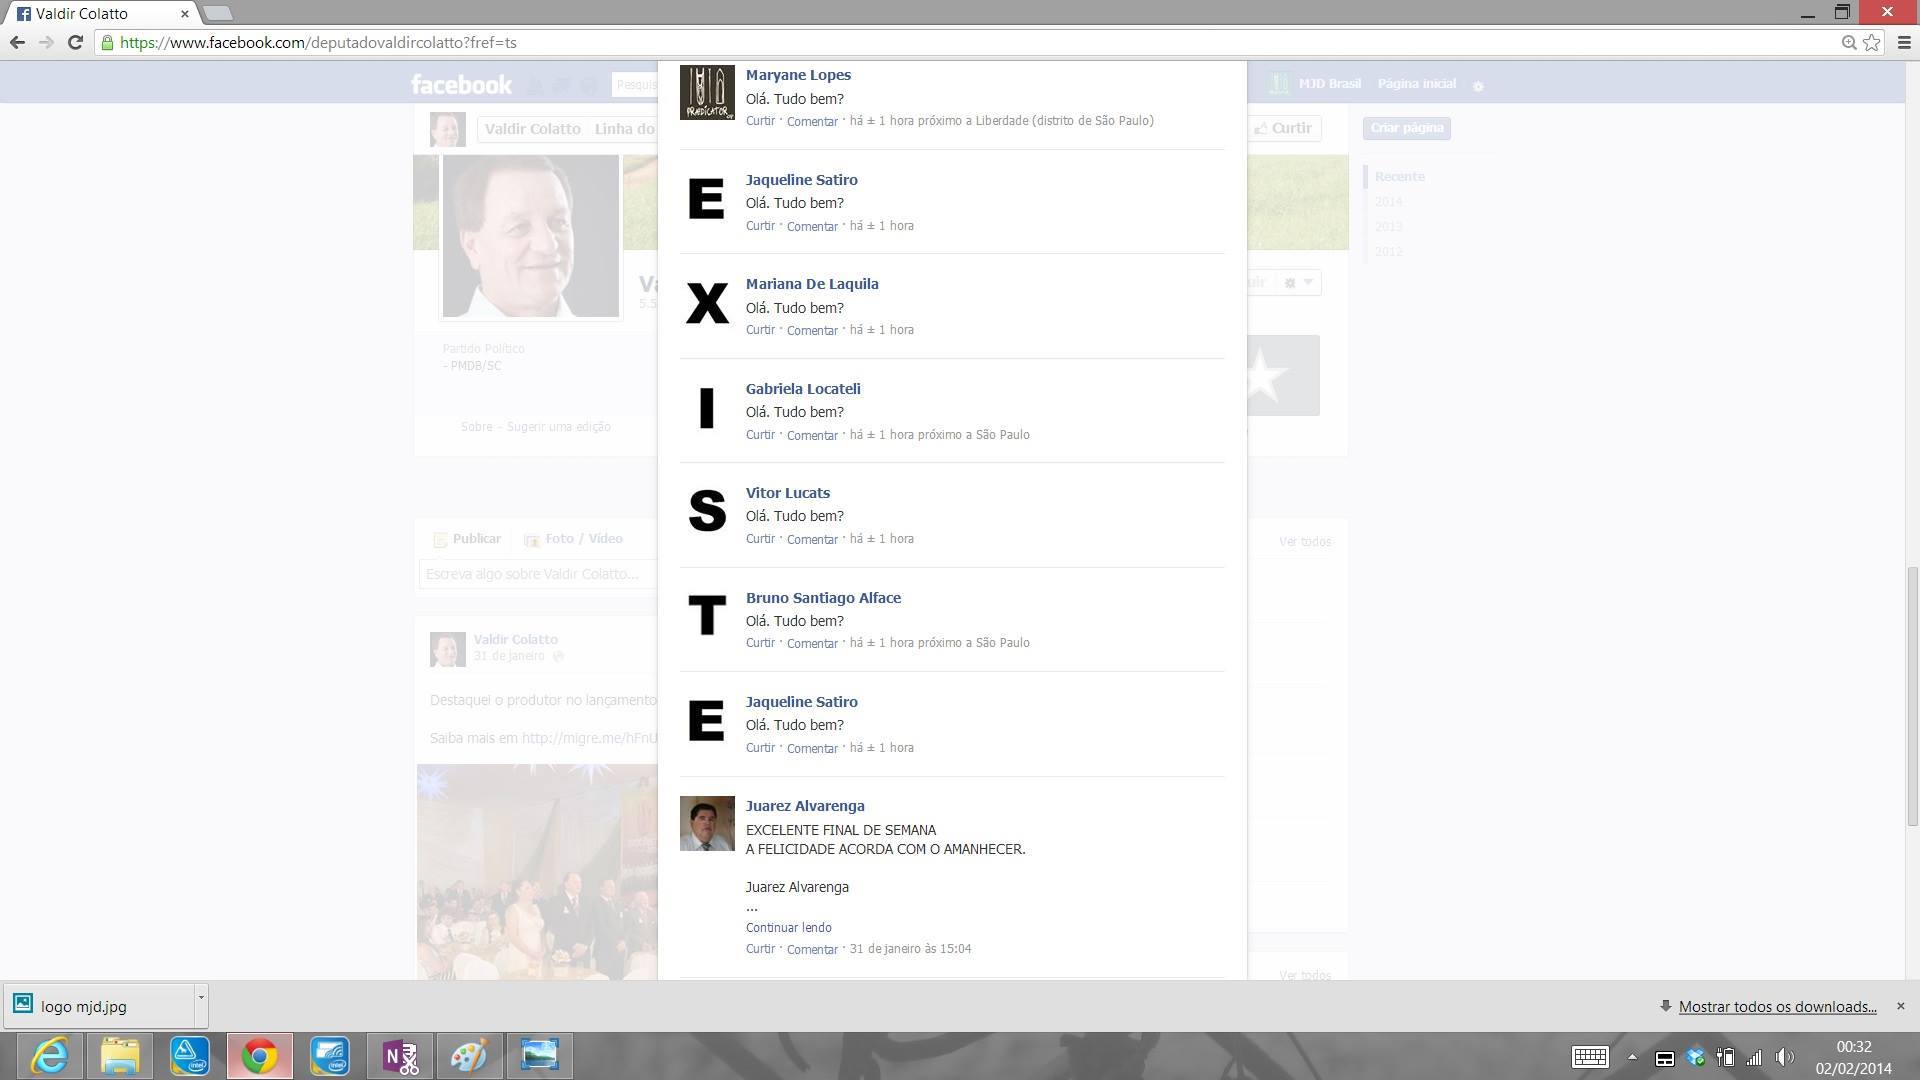Bookmark page with the star icon
This screenshot has height=1080, width=1920.
point(1871,43)
